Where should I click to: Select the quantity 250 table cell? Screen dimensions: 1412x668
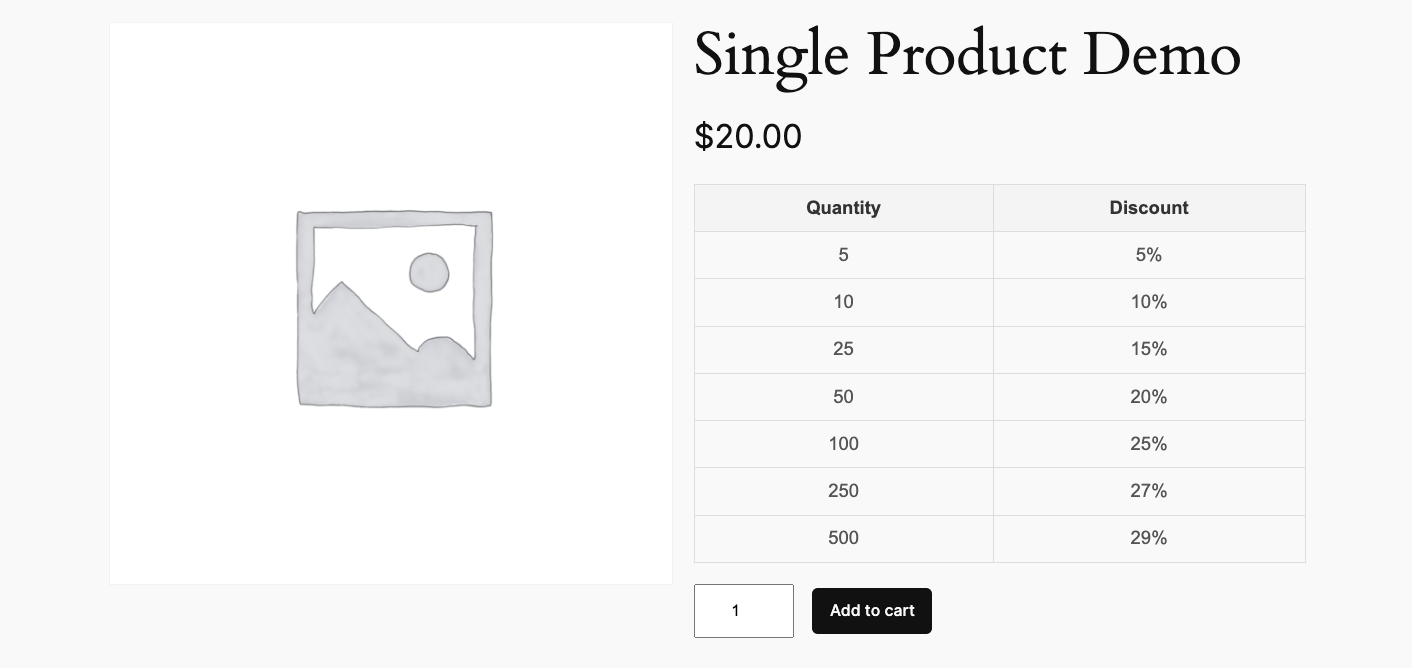click(x=843, y=491)
